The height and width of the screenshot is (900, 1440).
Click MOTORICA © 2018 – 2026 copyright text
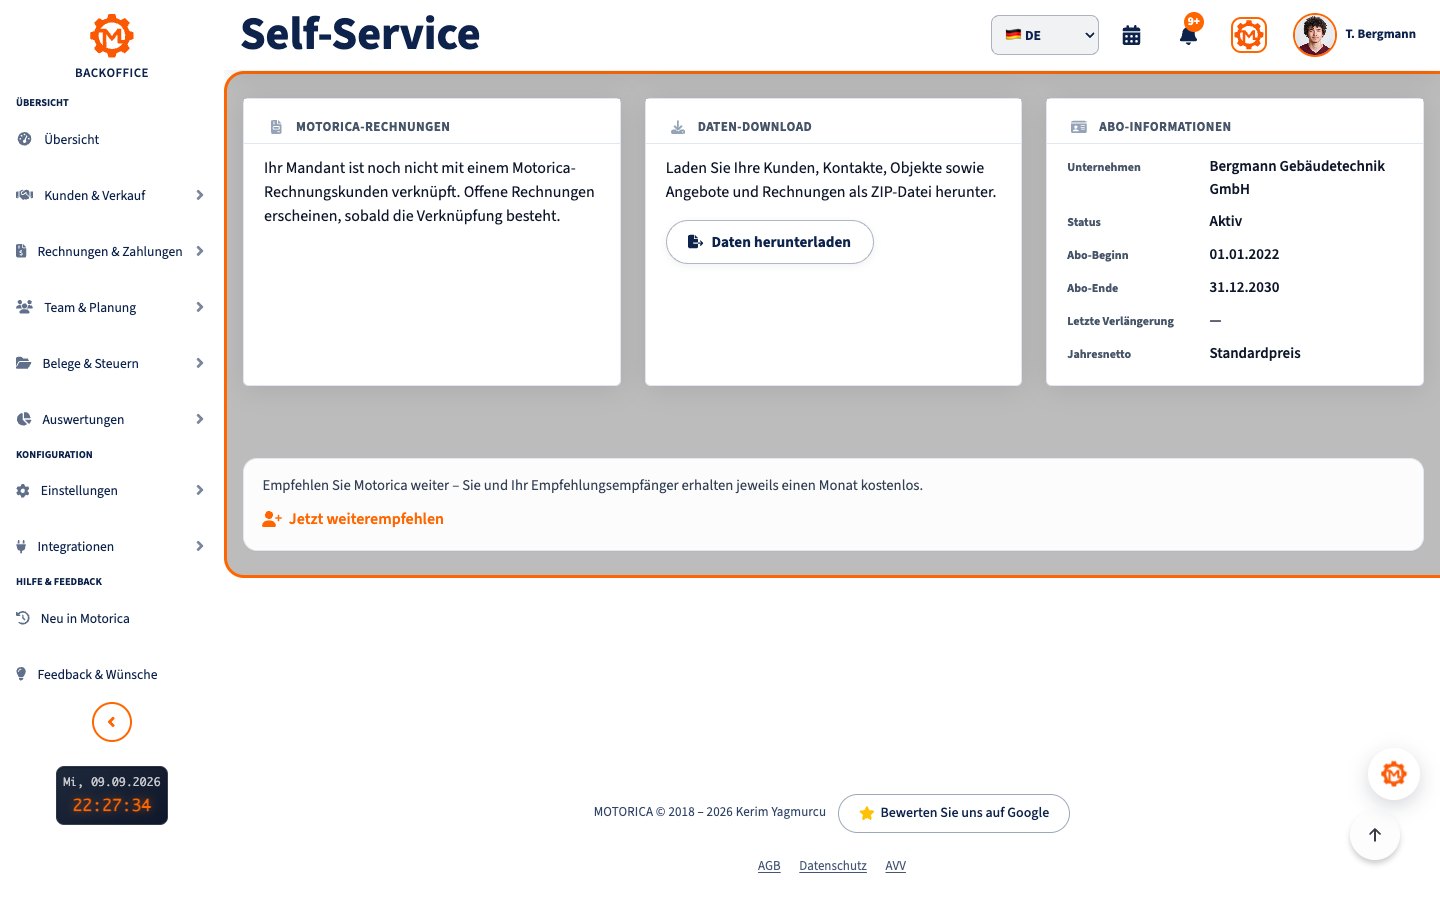click(710, 812)
